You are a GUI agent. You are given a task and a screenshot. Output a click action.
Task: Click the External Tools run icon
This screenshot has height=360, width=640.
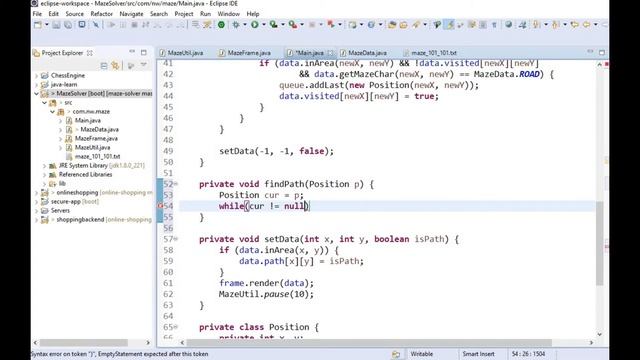293,25
